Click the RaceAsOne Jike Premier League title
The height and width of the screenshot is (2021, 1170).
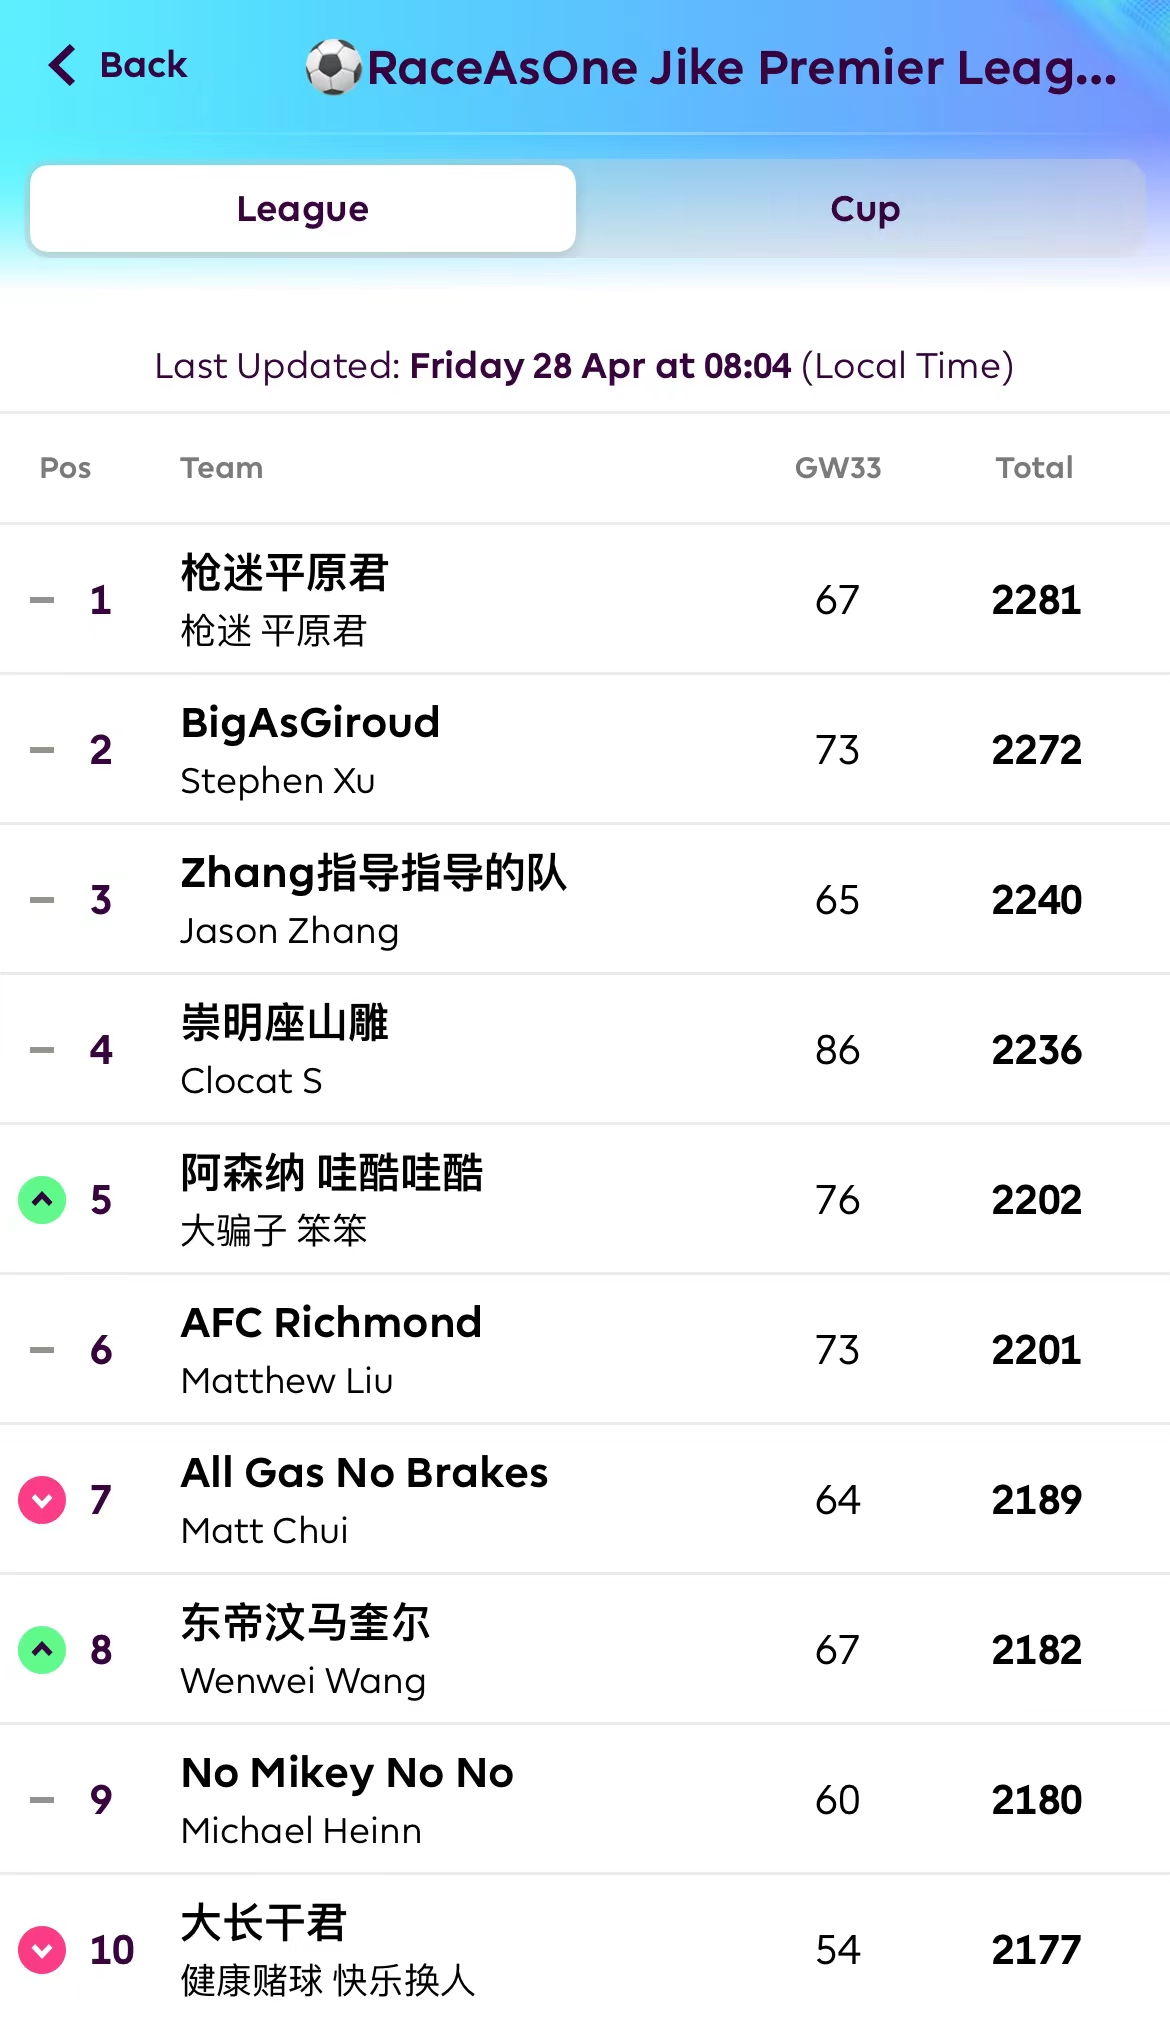point(741,68)
